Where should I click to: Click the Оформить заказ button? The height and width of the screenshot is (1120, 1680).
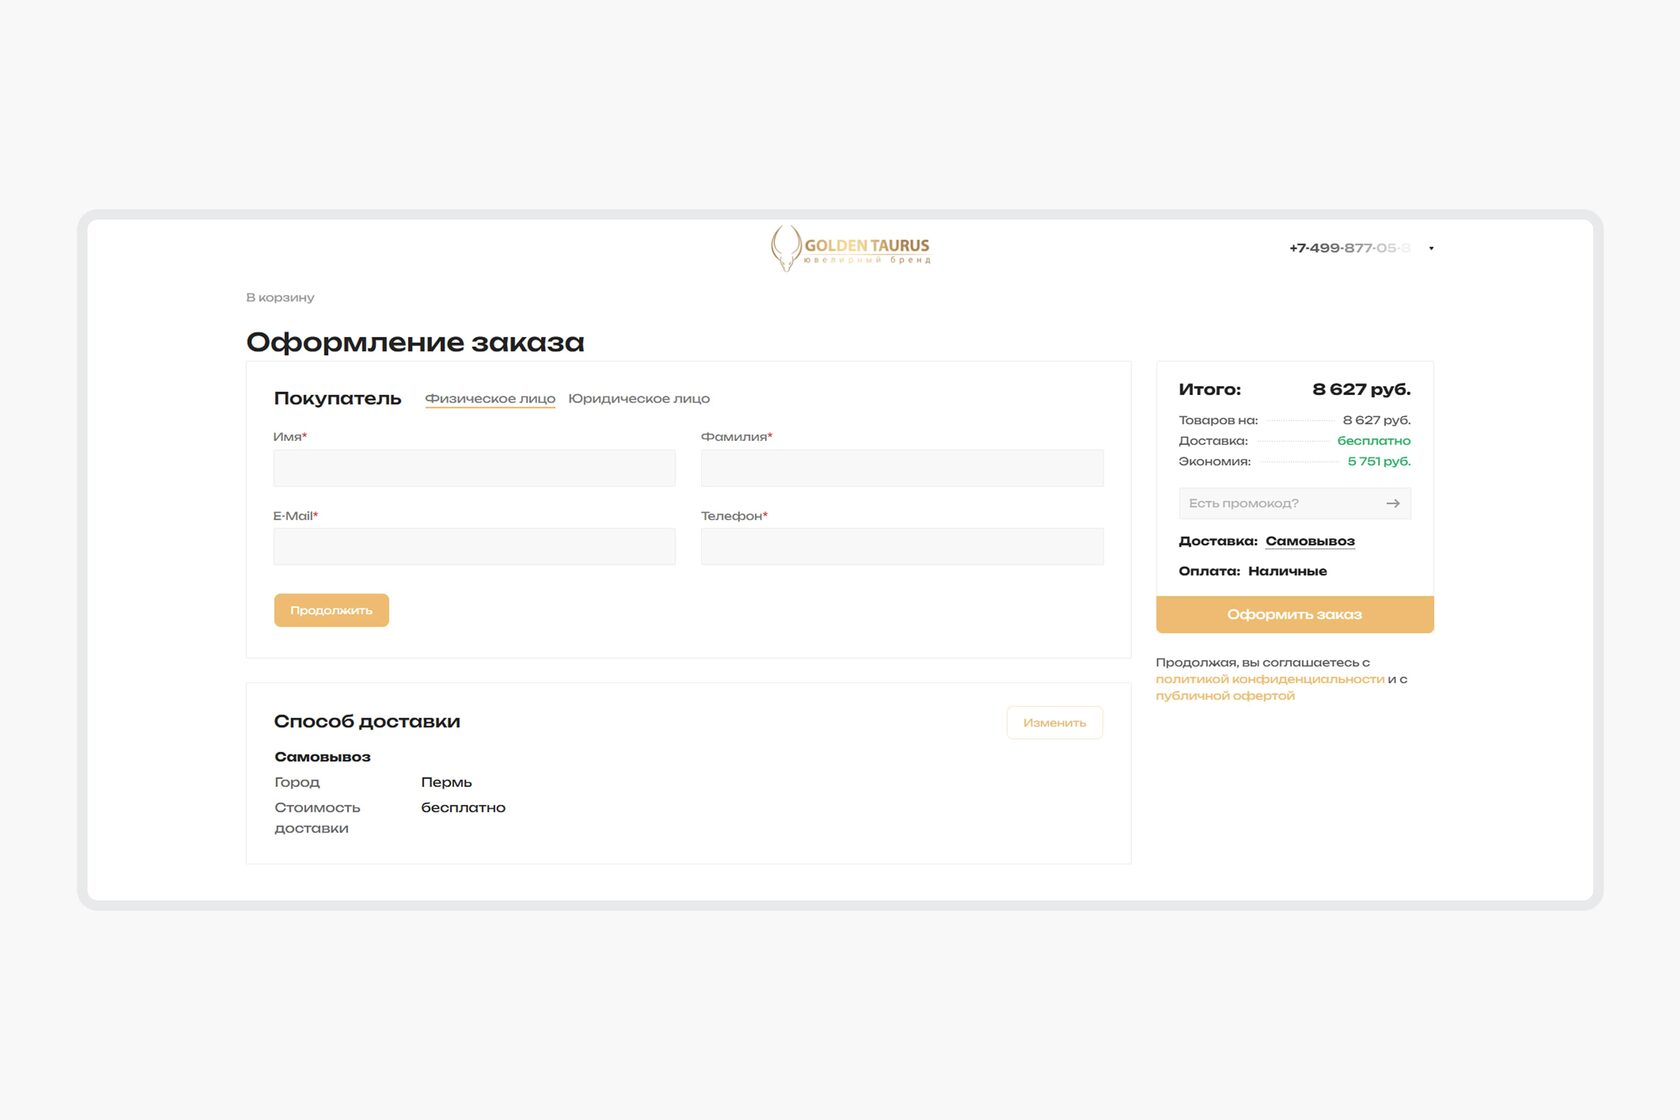pyautogui.click(x=1295, y=614)
